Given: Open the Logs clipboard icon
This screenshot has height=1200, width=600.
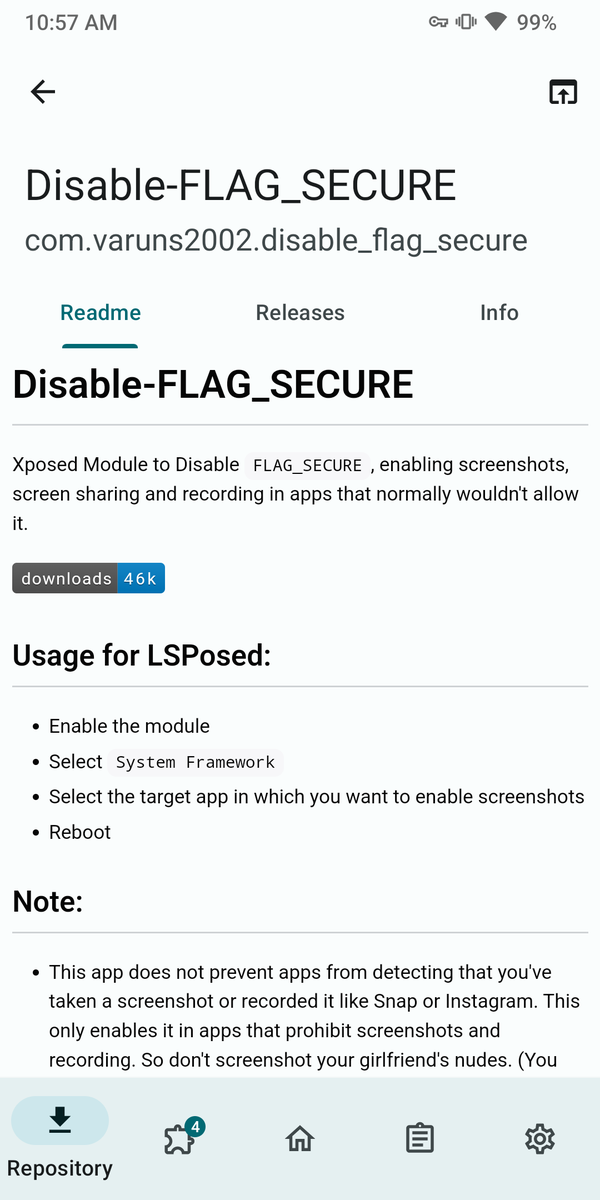Looking at the screenshot, I should [420, 1138].
